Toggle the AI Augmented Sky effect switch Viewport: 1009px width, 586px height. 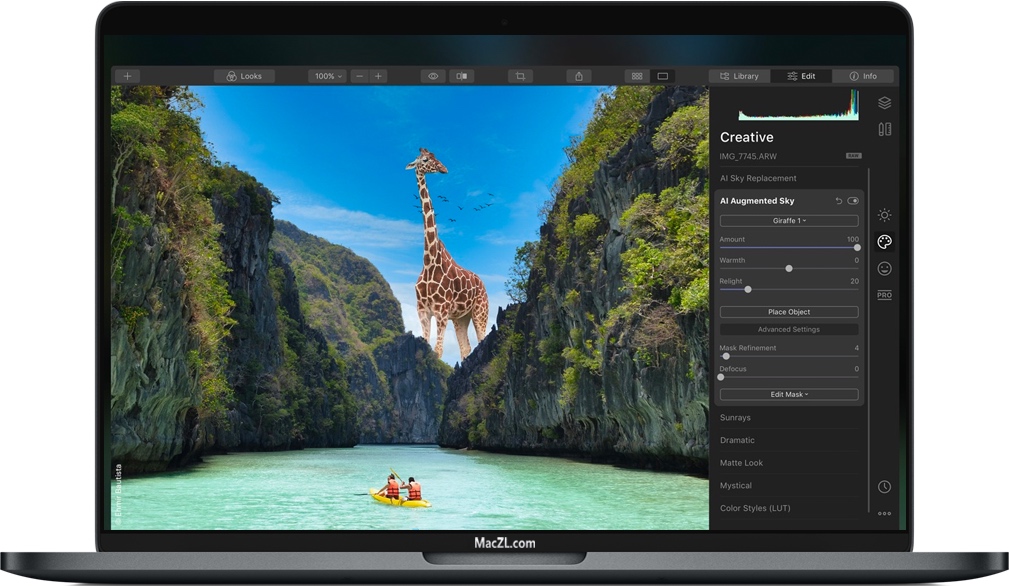(x=853, y=201)
